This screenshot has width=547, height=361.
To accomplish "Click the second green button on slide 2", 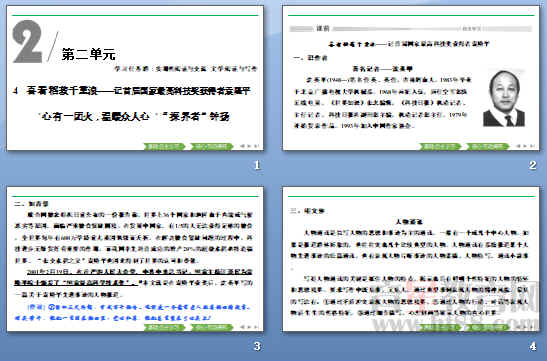I will click(x=488, y=146).
